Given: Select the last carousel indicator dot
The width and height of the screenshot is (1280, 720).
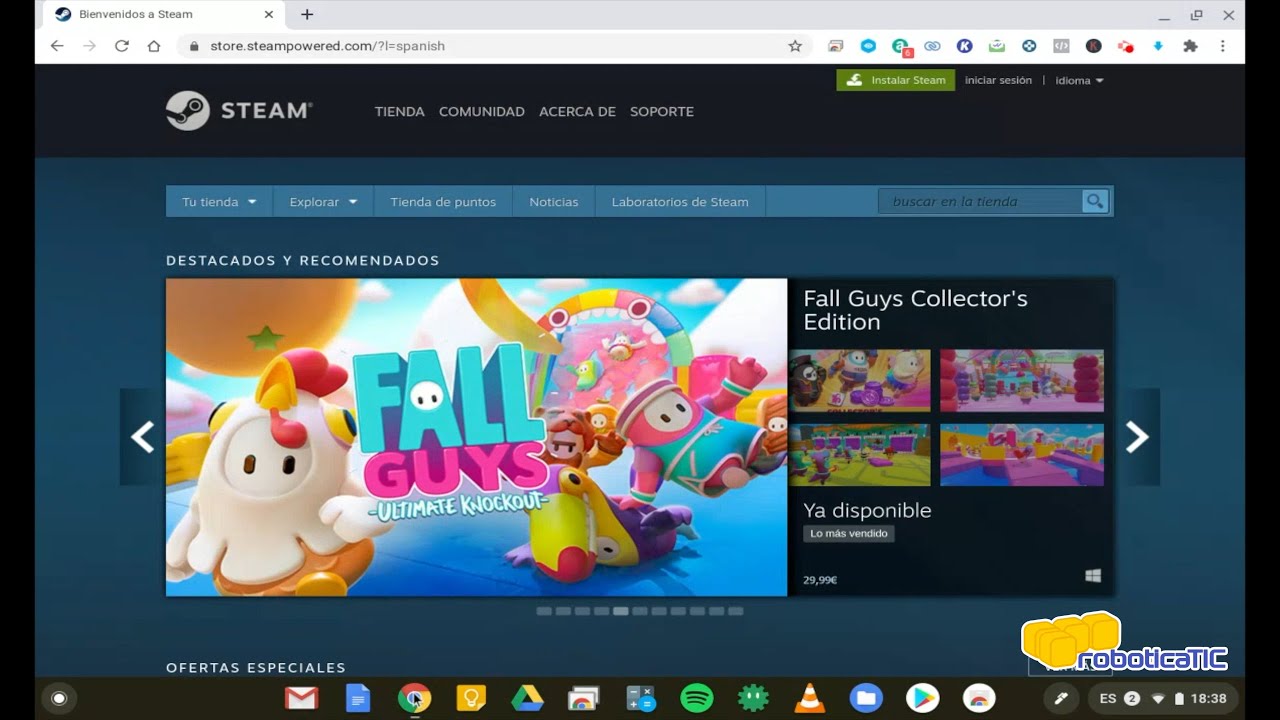Looking at the screenshot, I should 736,611.
